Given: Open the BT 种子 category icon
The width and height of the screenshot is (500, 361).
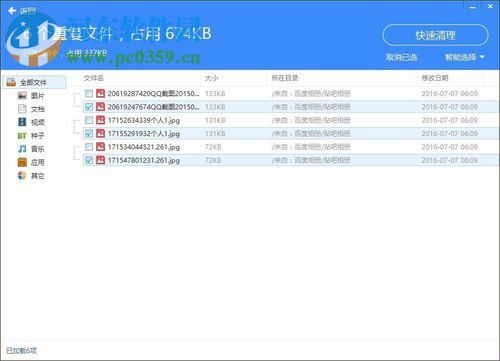Looking at the screenshot, I should coord(22,136).
